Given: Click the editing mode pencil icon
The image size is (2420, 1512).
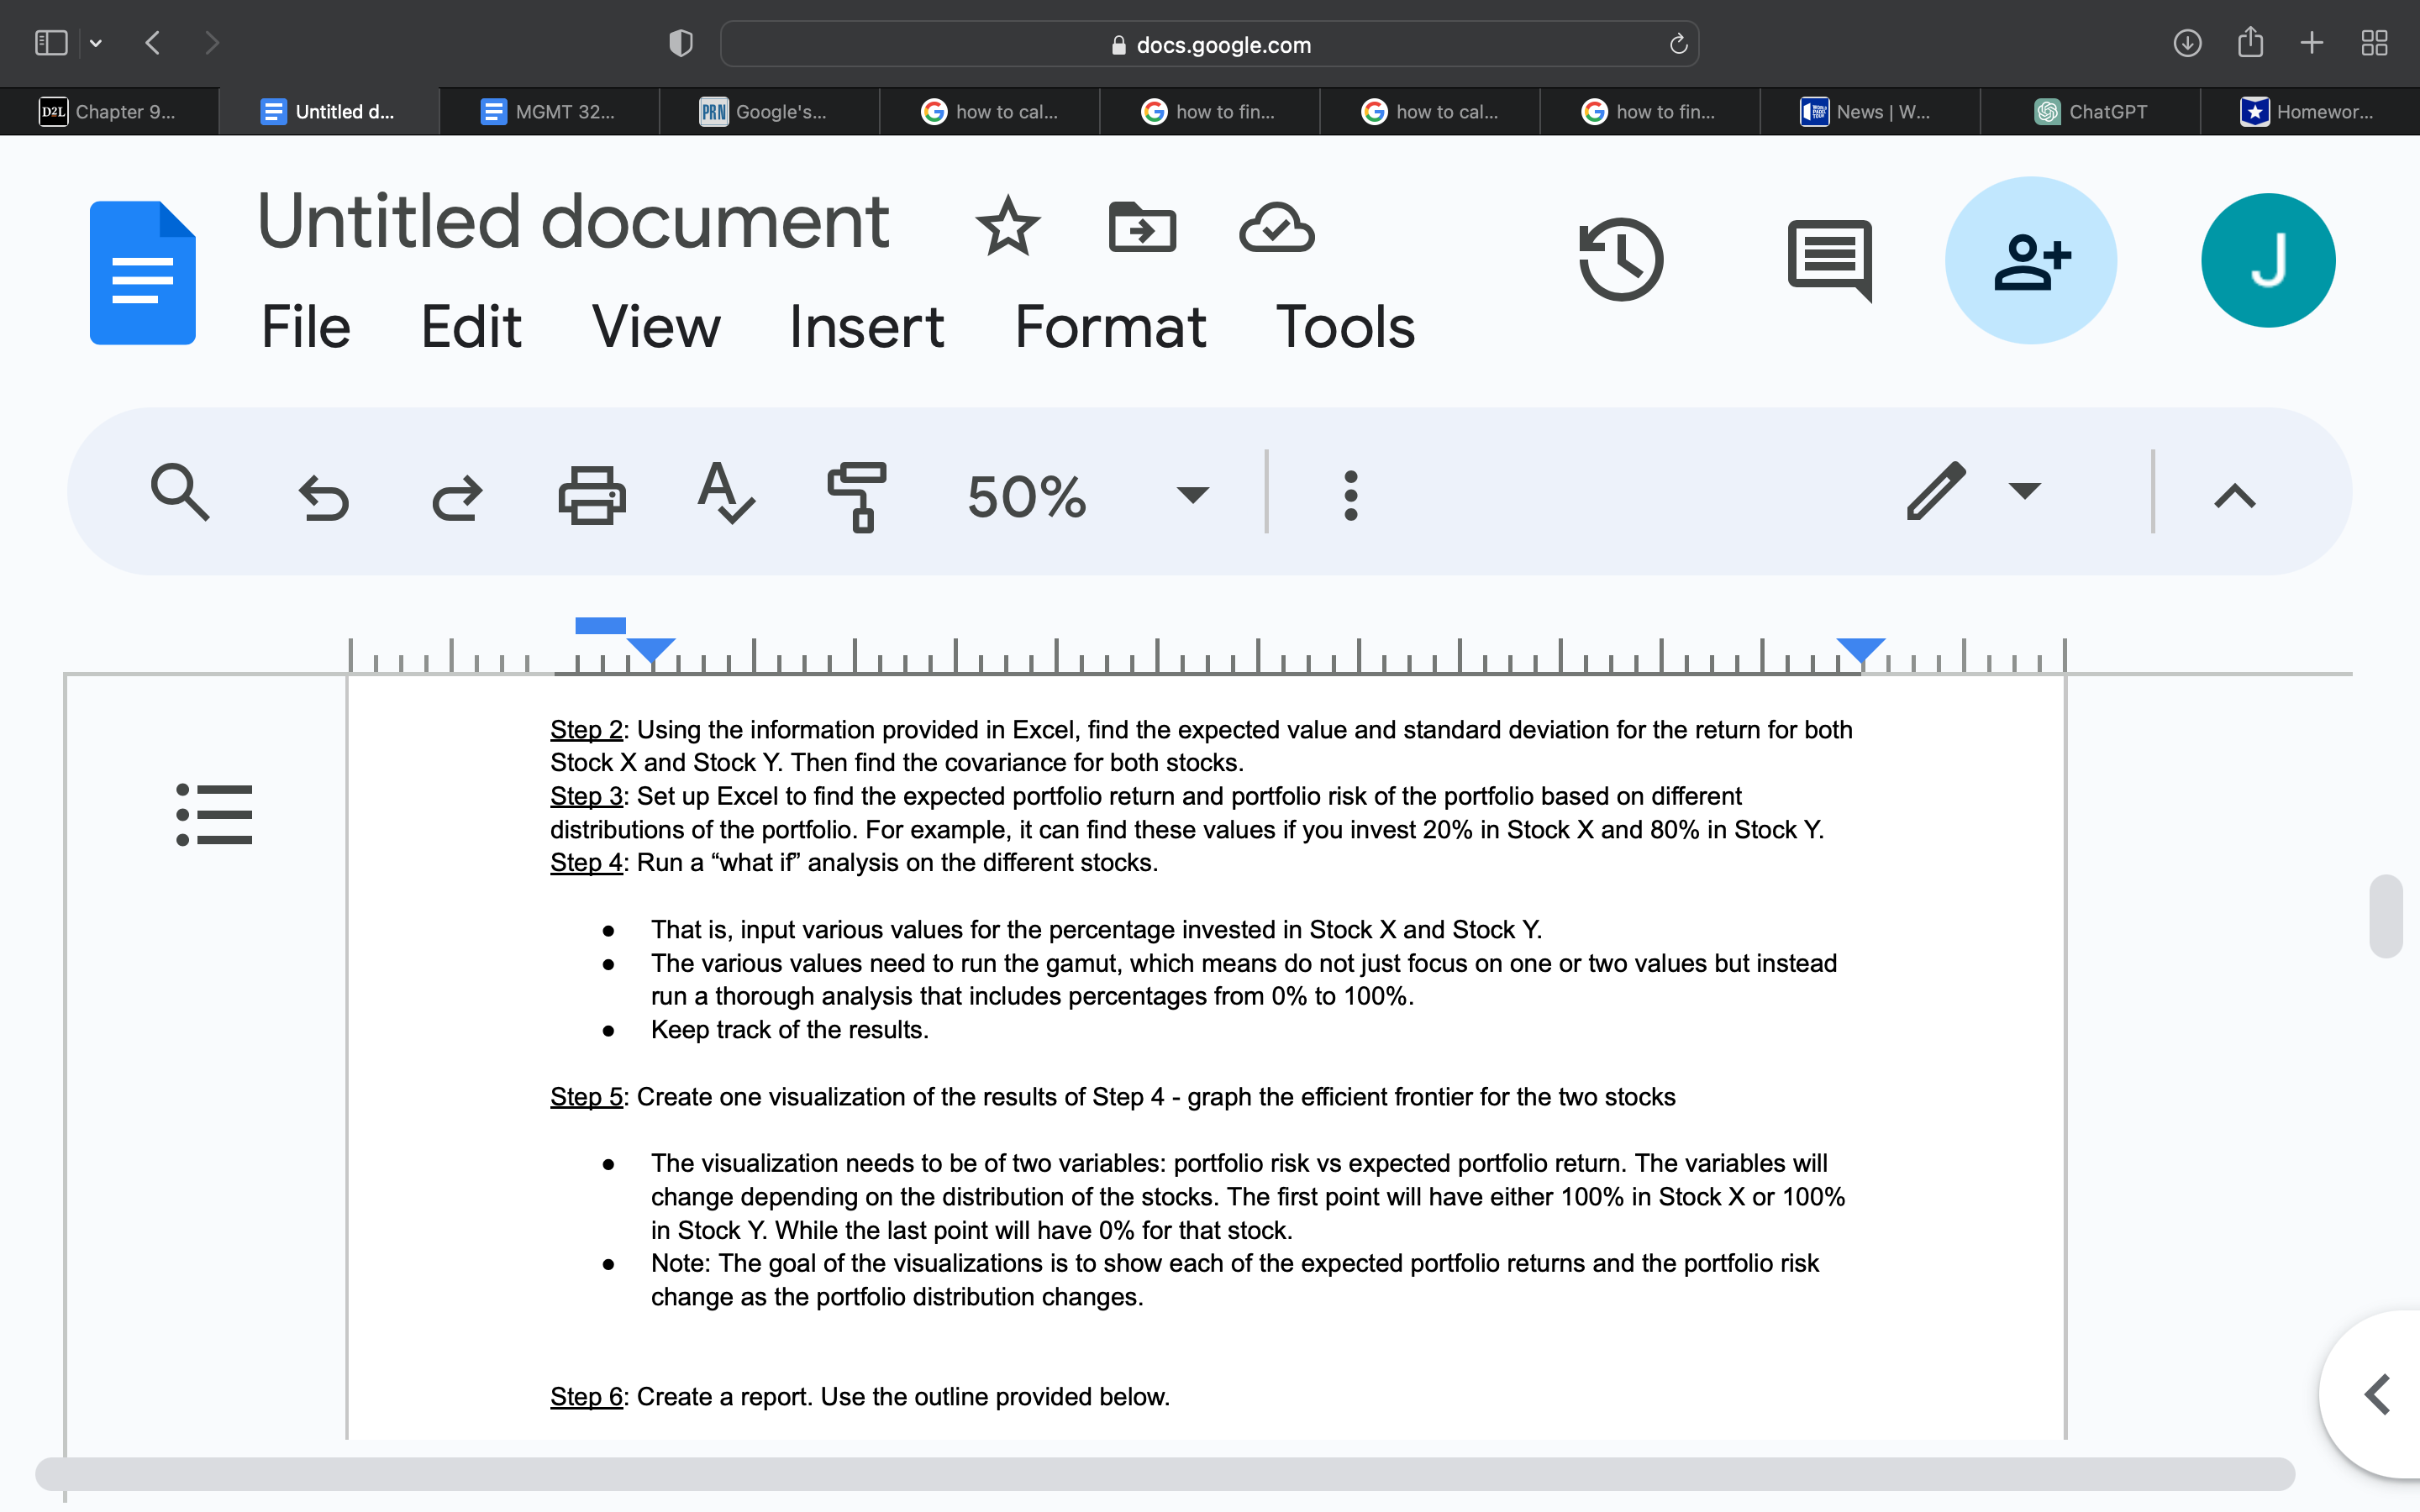Looking at the screenshot, I should 1936,491.
